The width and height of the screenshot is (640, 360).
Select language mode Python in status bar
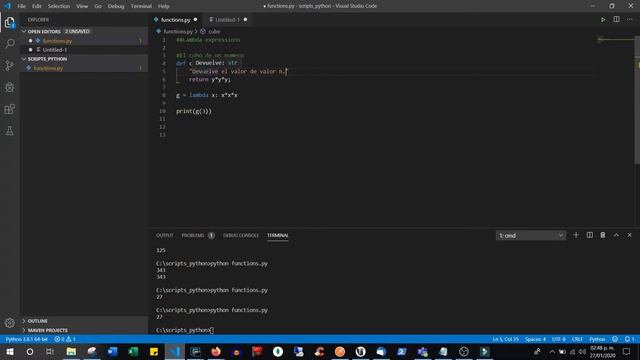click(x=597, y=339)
